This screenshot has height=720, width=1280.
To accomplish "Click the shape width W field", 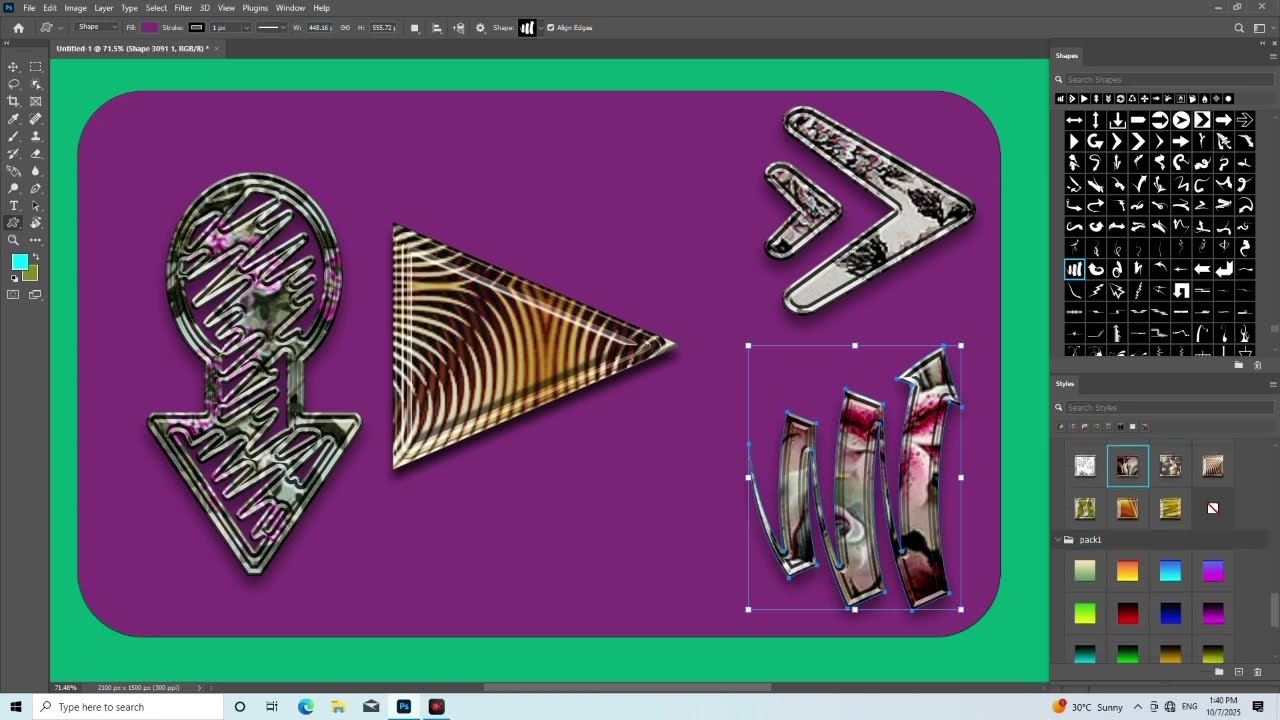I will [320, 28].
